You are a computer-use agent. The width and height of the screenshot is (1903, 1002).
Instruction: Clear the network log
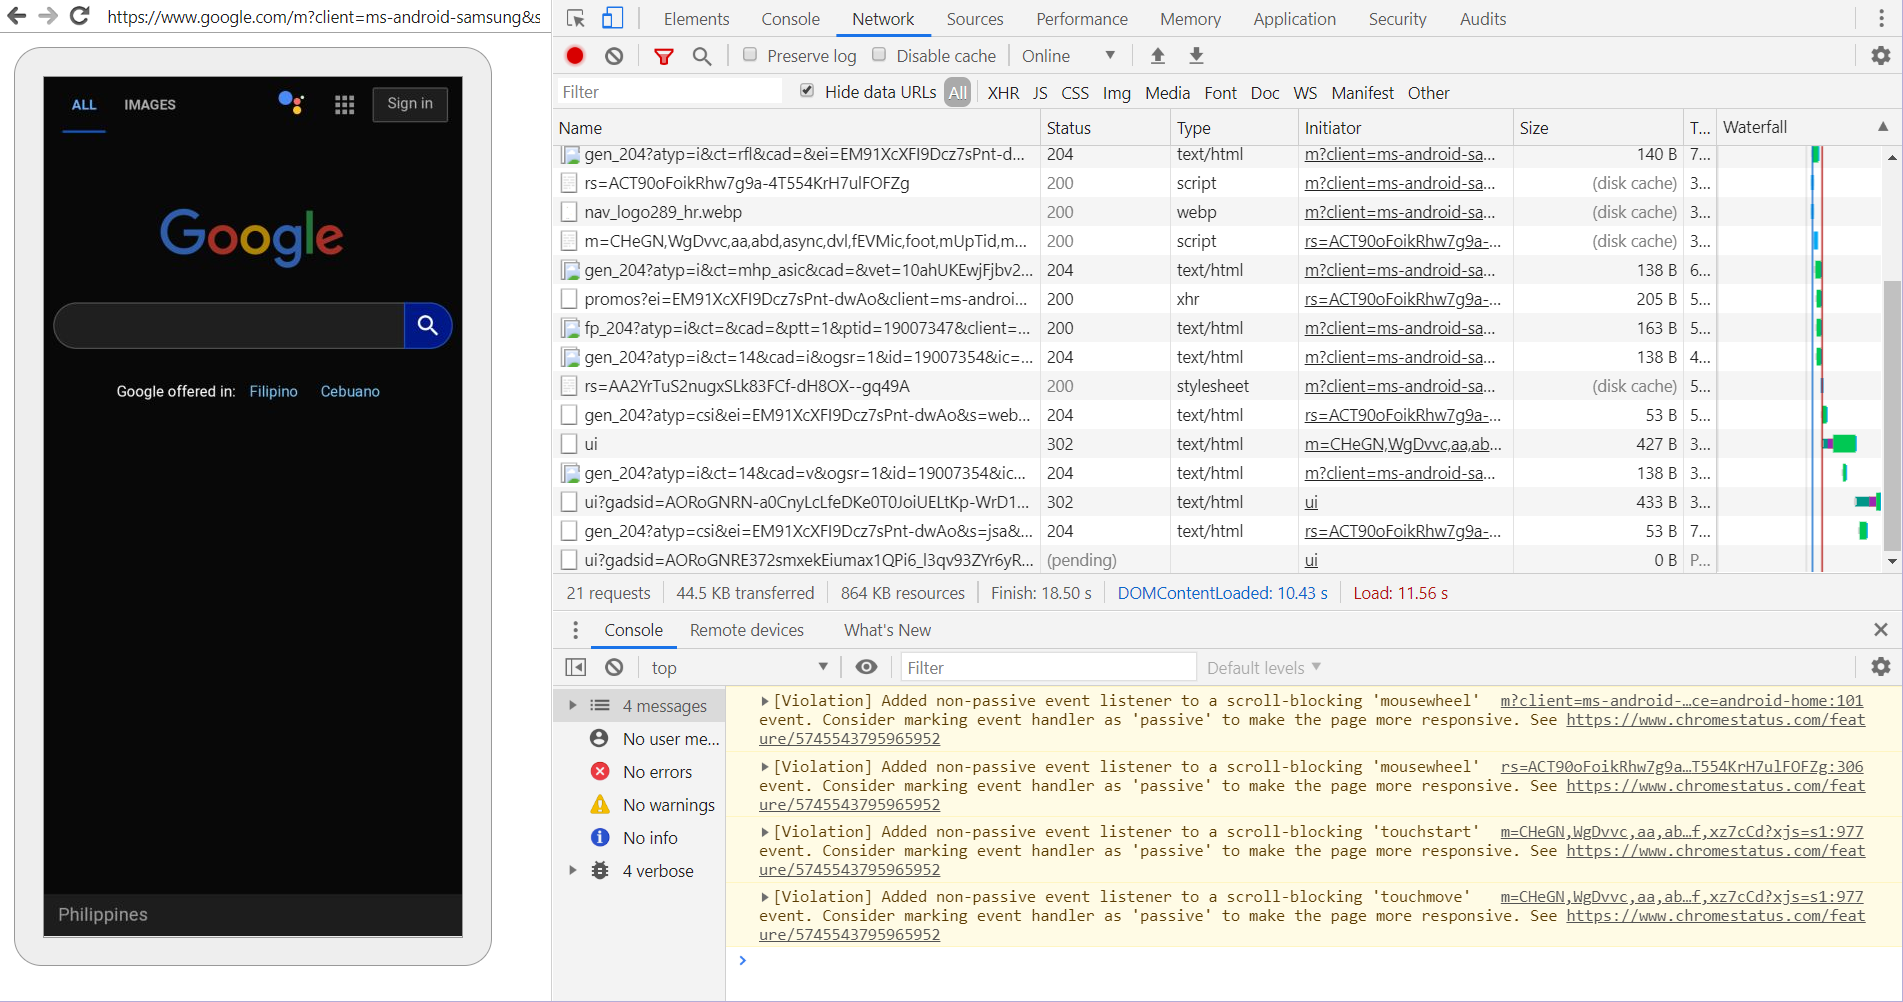(614, 56)
